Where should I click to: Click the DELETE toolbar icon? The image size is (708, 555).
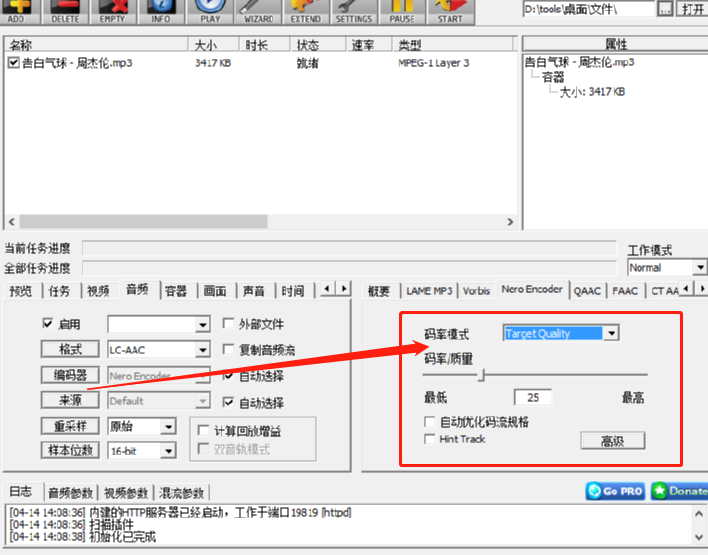click(x=65, y=11)
